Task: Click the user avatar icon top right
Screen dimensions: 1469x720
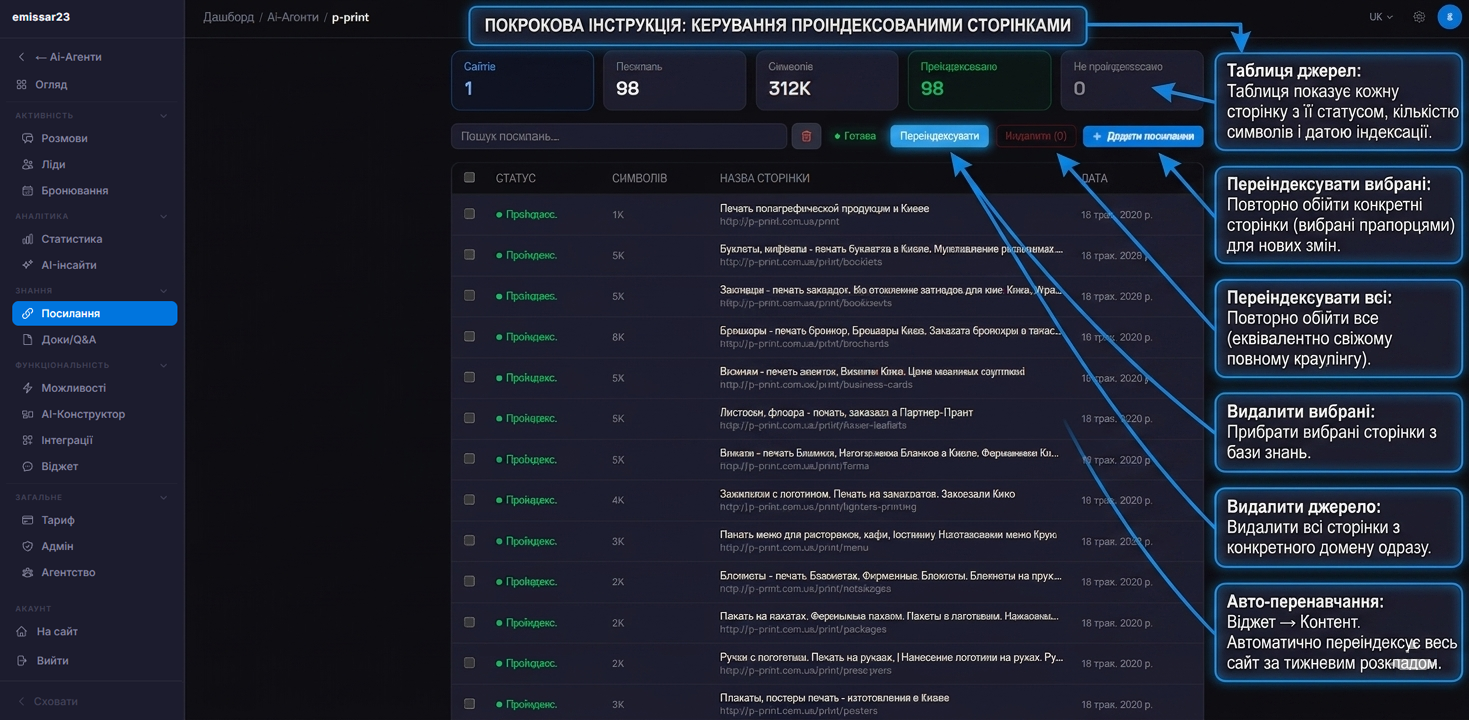Action: (x=1449, y=17)
